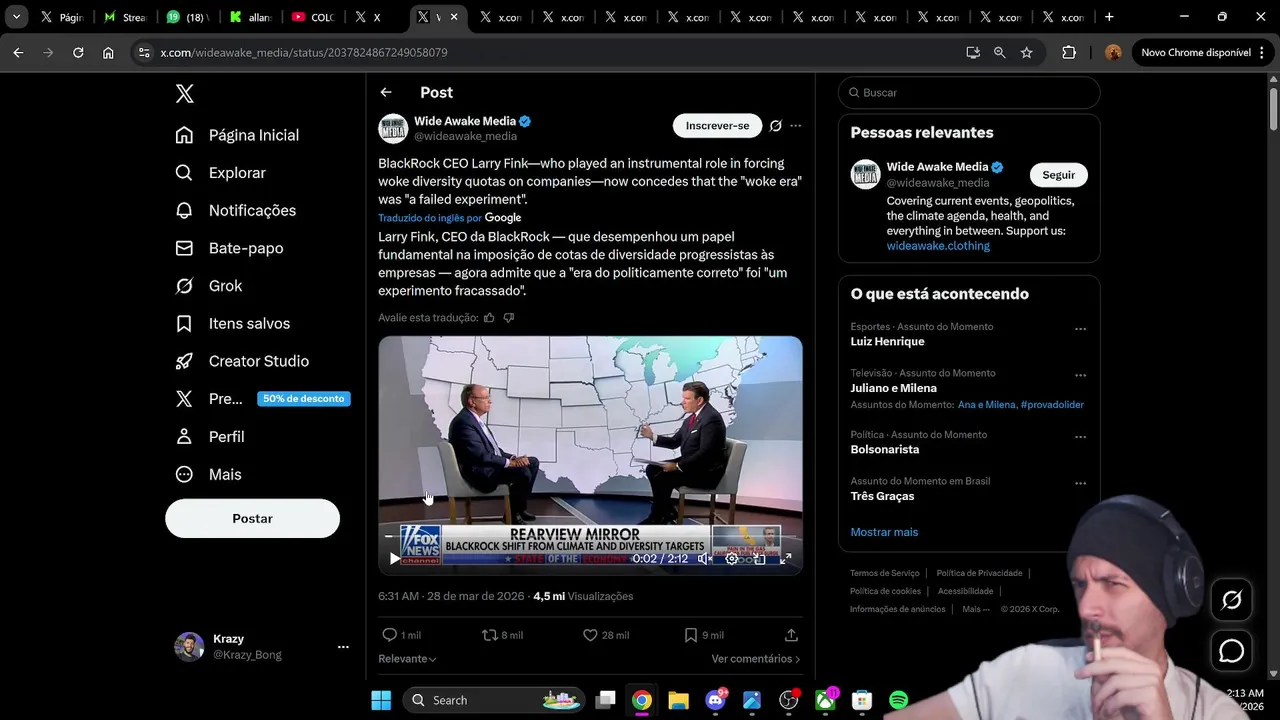Open Windows Start menu
Image resolution: width=1280 pixels, height=720 pixels.
point(381,700)
